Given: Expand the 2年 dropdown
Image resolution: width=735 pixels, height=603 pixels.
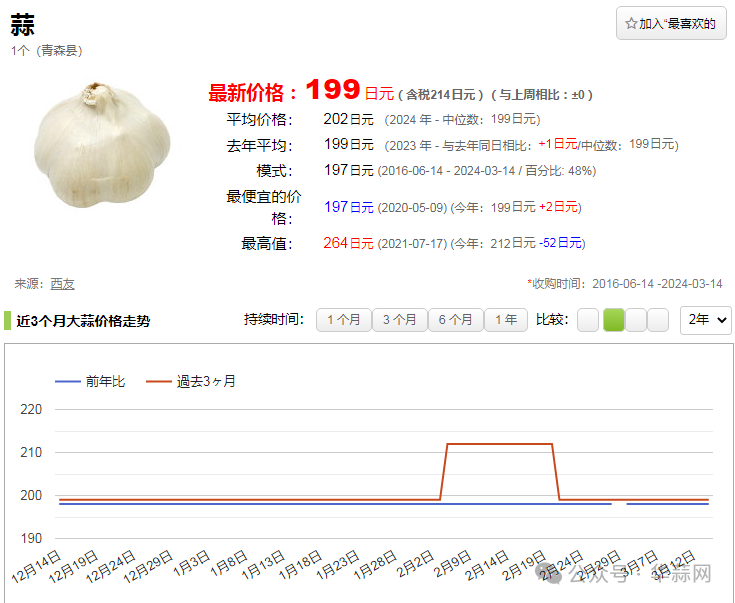Looking at the screenshot, I should click(x=705, y=320).
